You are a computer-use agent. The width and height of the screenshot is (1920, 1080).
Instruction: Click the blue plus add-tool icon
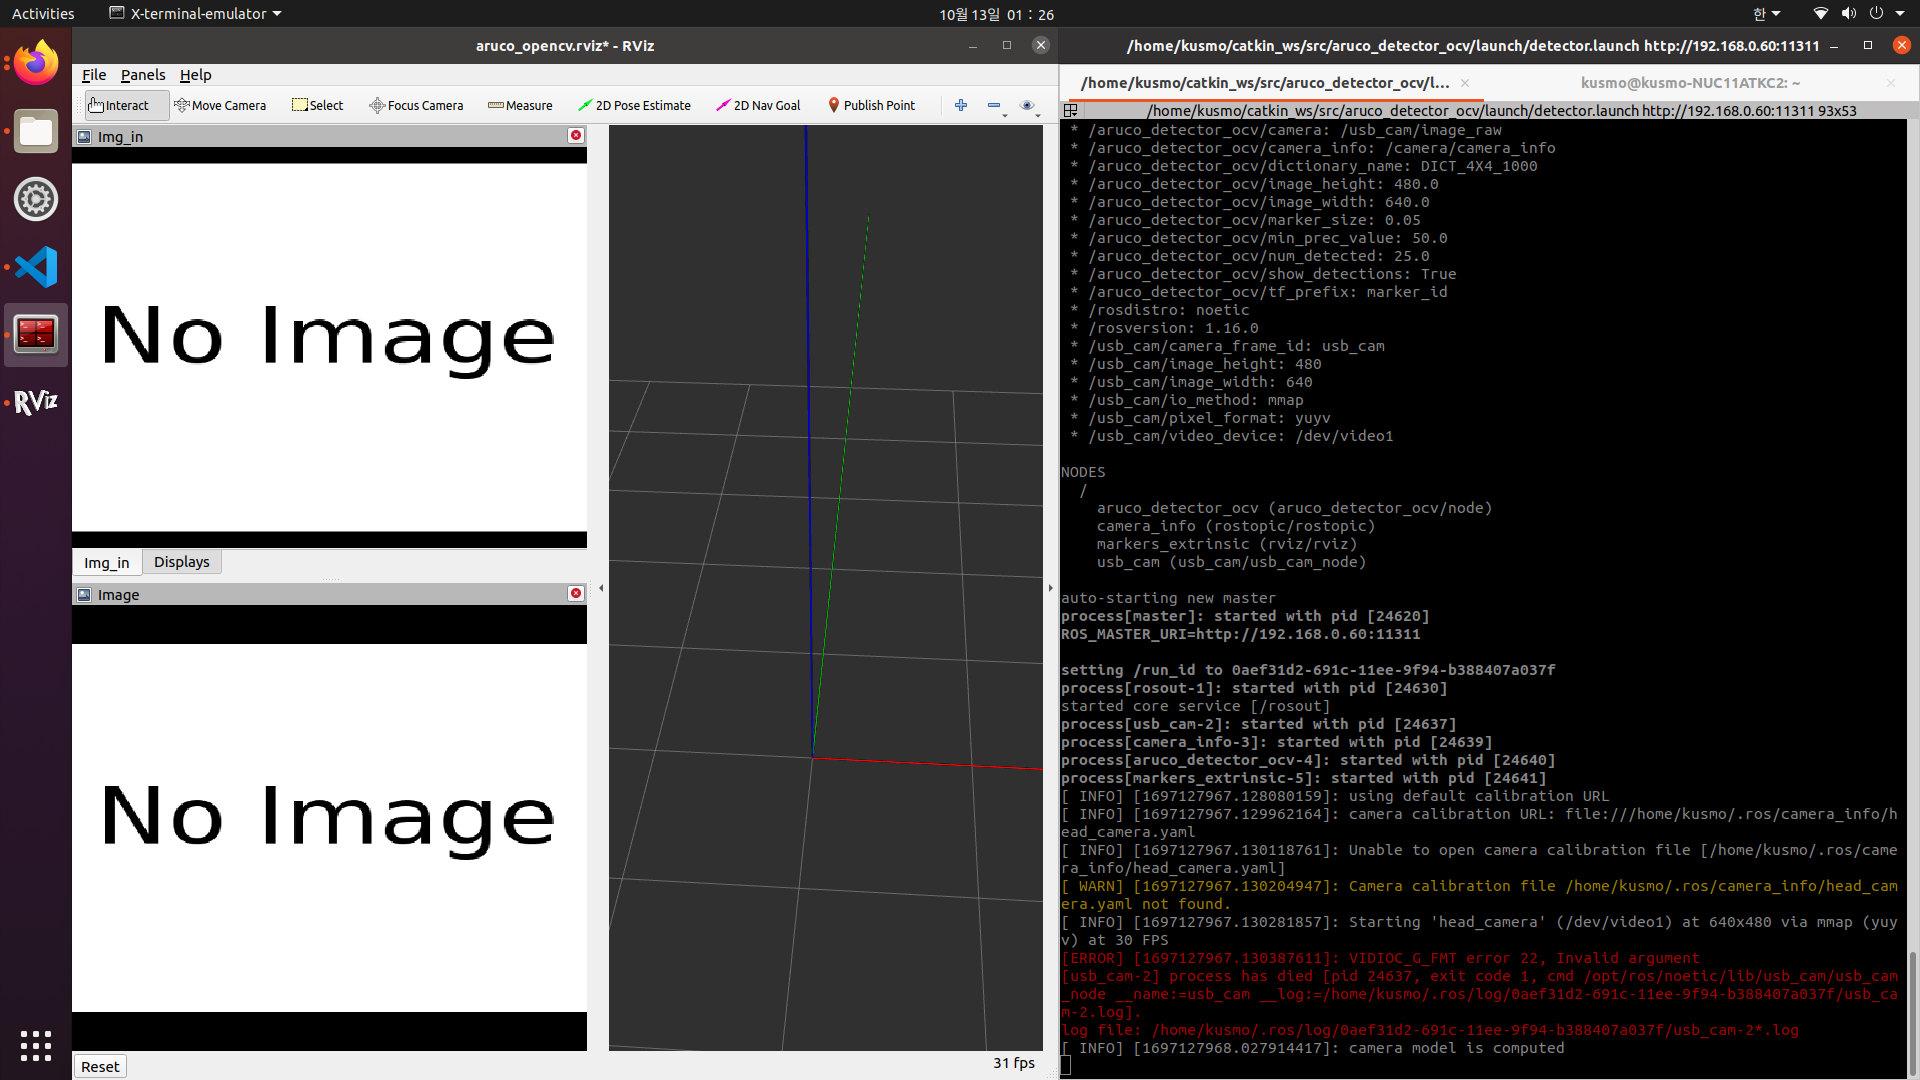[961, 105]
